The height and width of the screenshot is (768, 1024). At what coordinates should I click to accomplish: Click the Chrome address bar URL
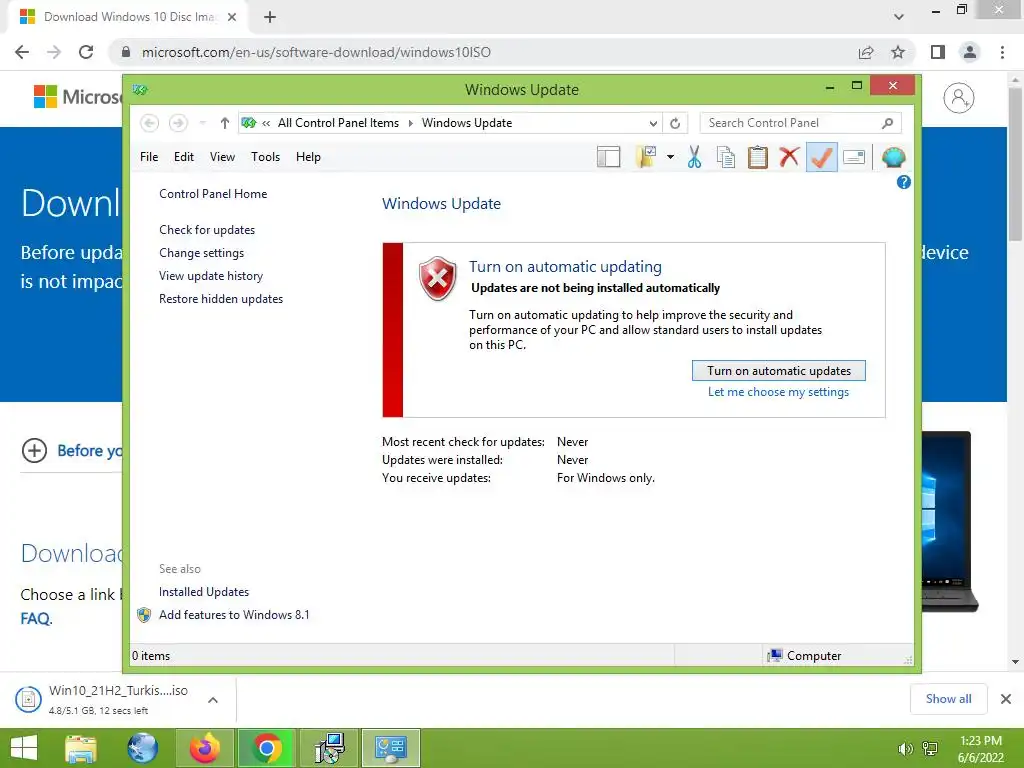(316, 52)
